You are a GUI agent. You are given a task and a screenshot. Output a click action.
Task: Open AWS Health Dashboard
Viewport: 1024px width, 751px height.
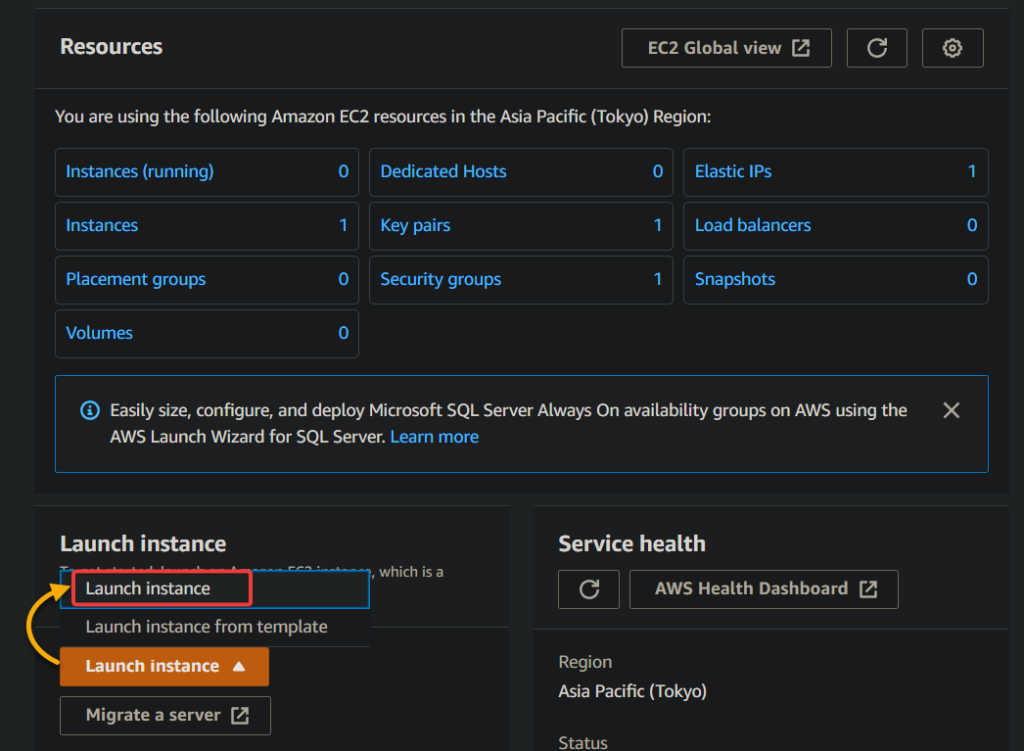click(763, 589)
